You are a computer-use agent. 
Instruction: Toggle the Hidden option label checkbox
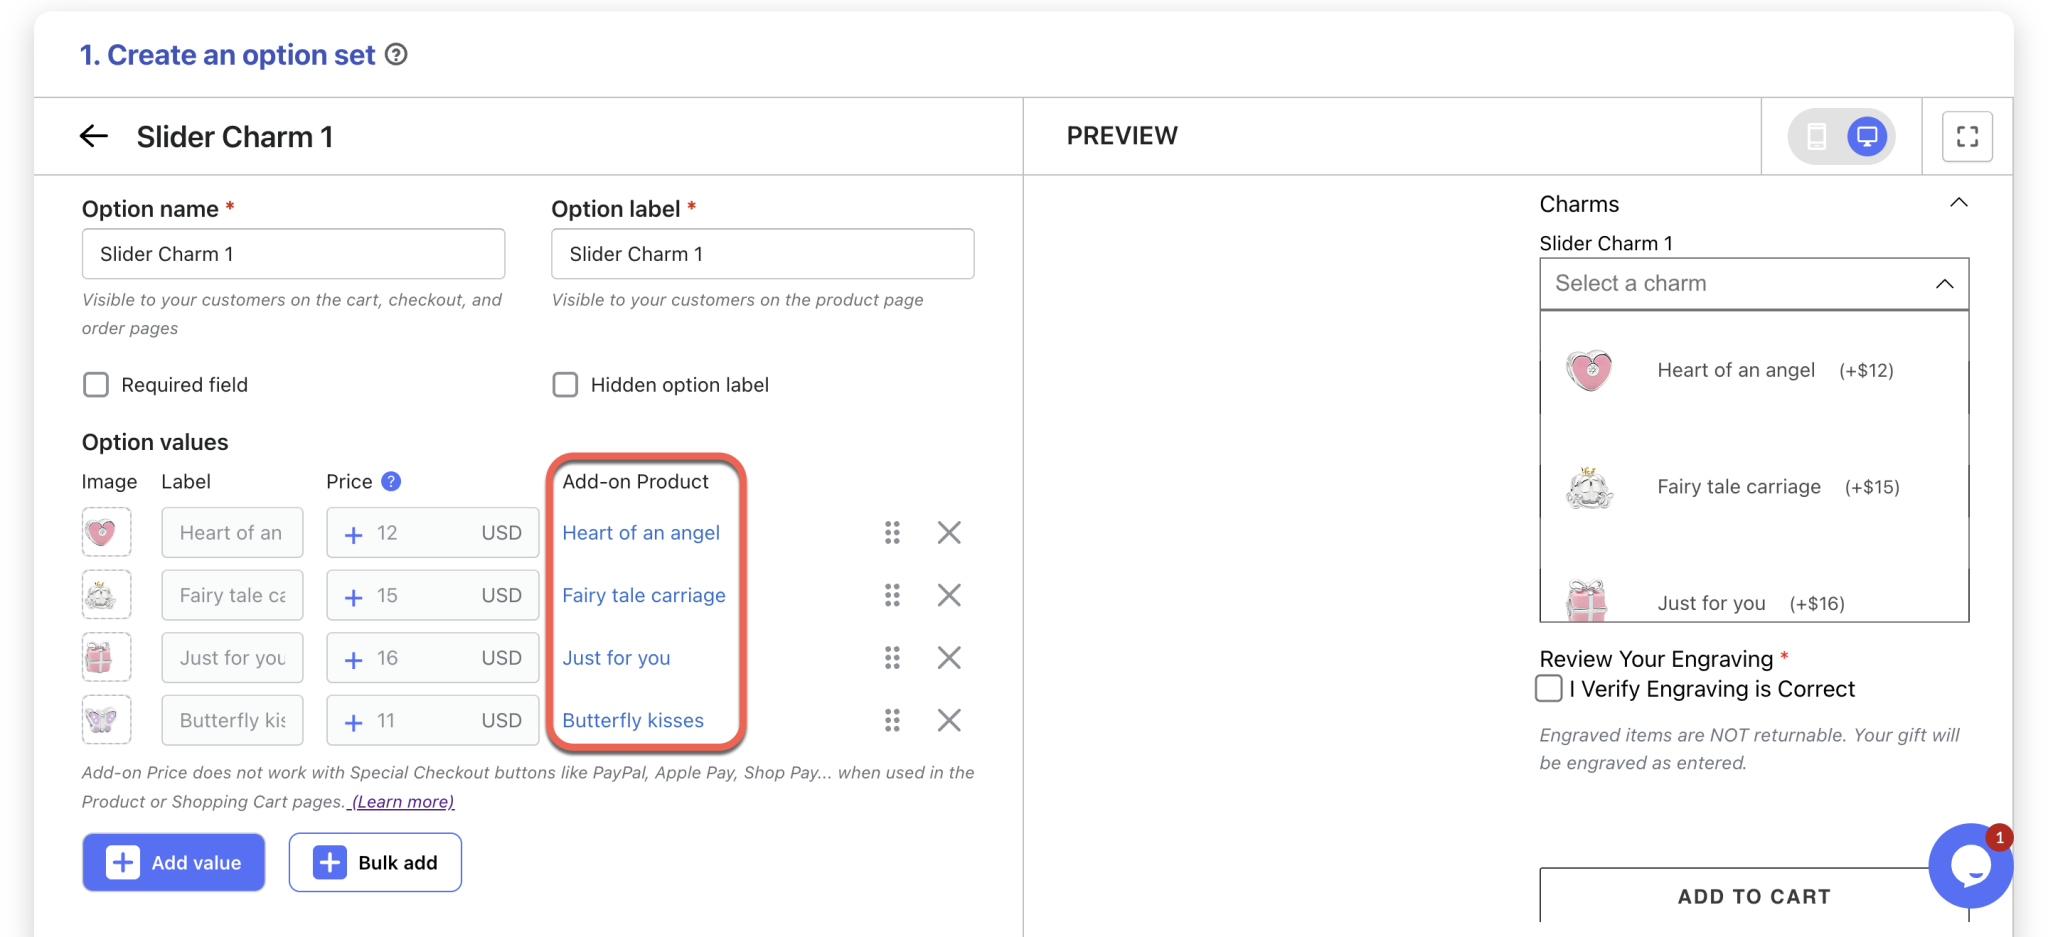(x=565, y=384)
